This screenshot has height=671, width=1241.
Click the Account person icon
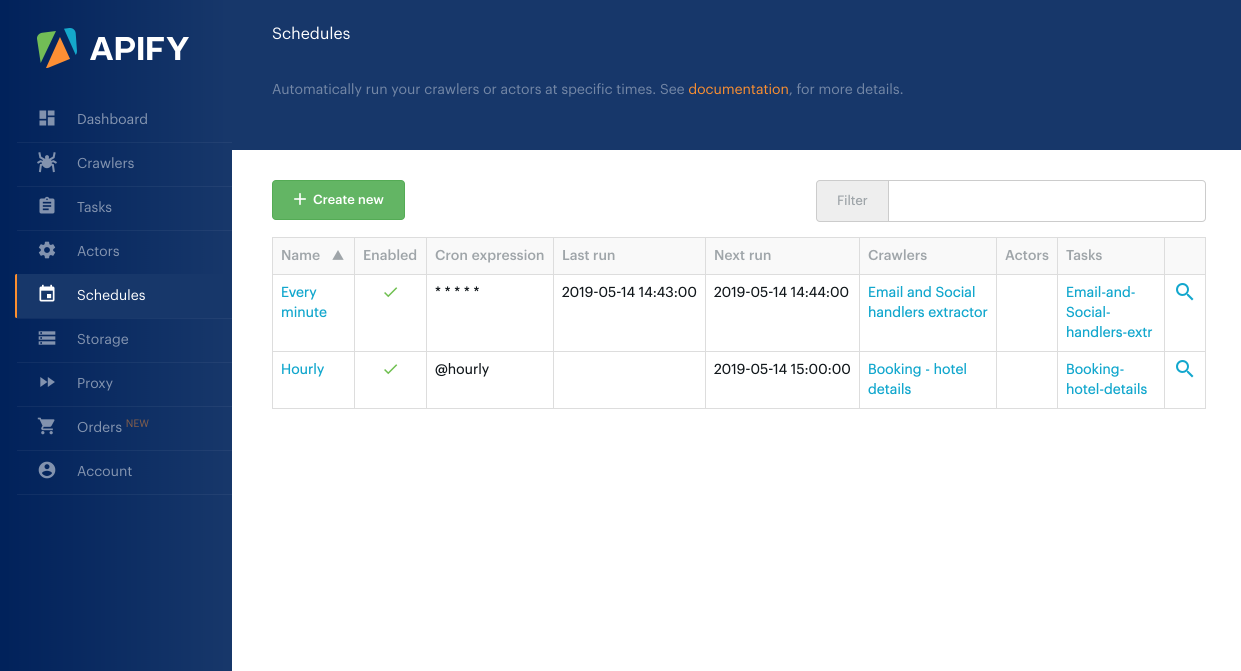point(46,471)
